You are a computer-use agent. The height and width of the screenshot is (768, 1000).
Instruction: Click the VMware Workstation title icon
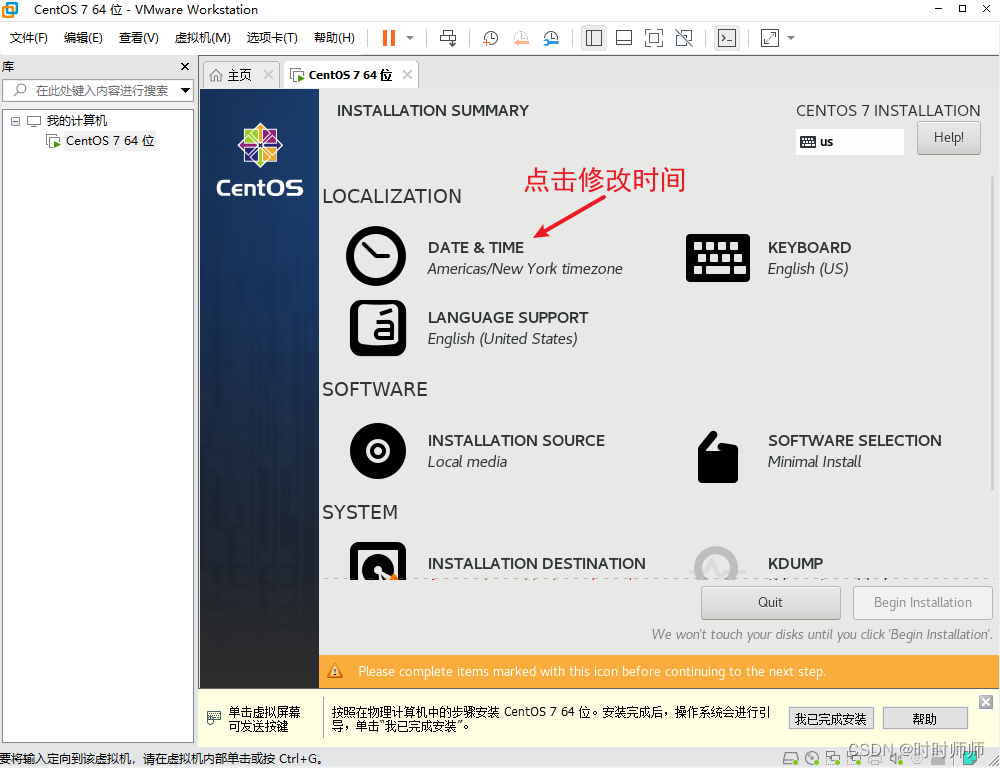(x=10, y=10)
